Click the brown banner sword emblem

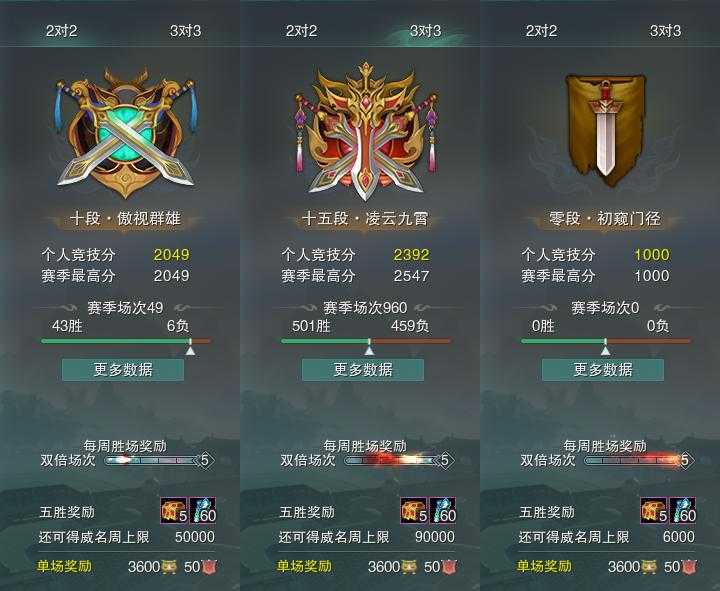point(605,130)
